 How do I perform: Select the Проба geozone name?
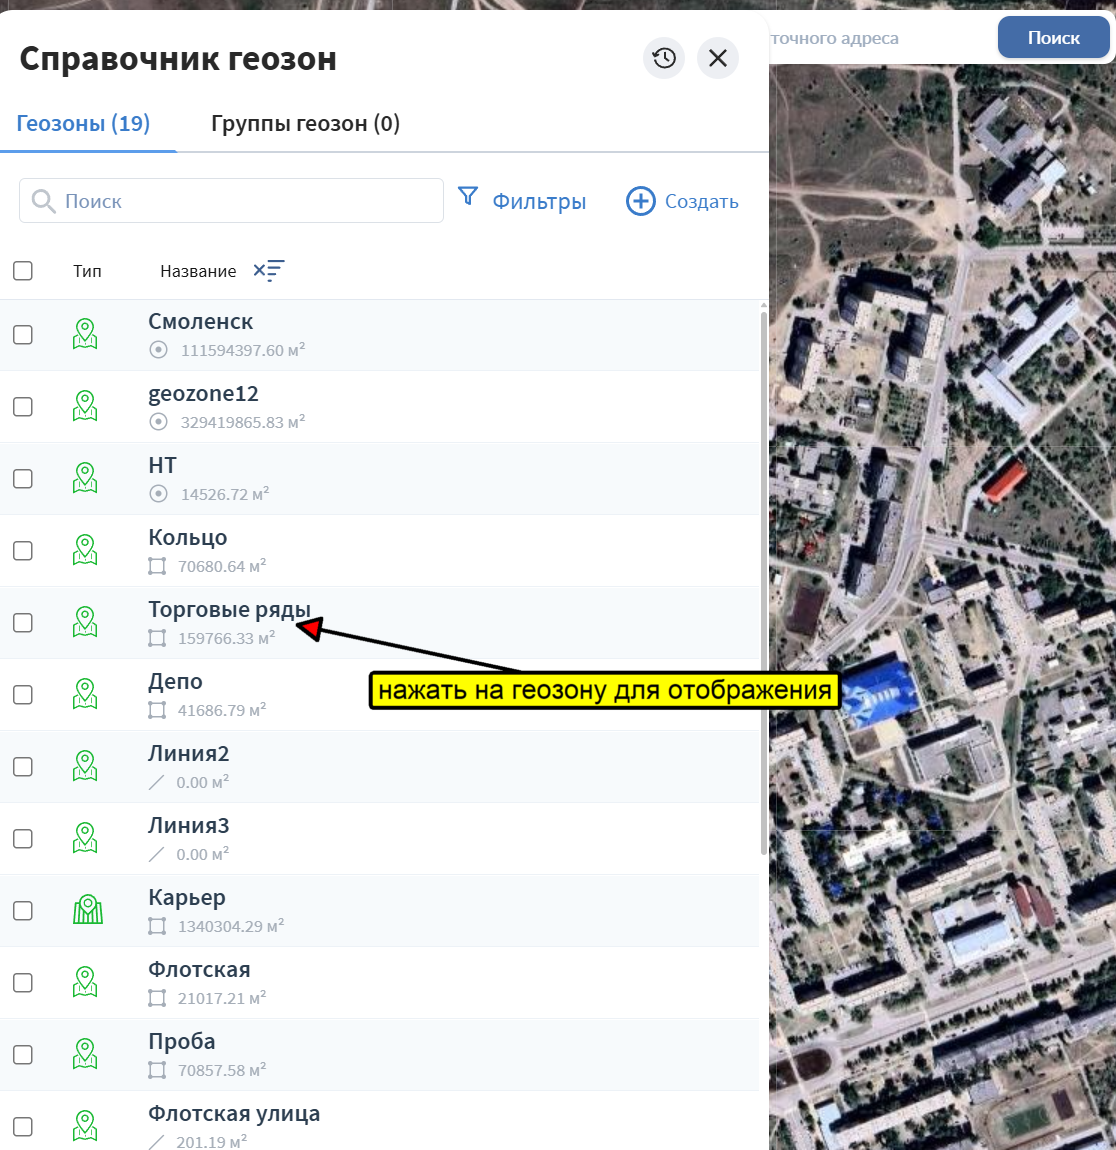click(x=182, y=1041)
